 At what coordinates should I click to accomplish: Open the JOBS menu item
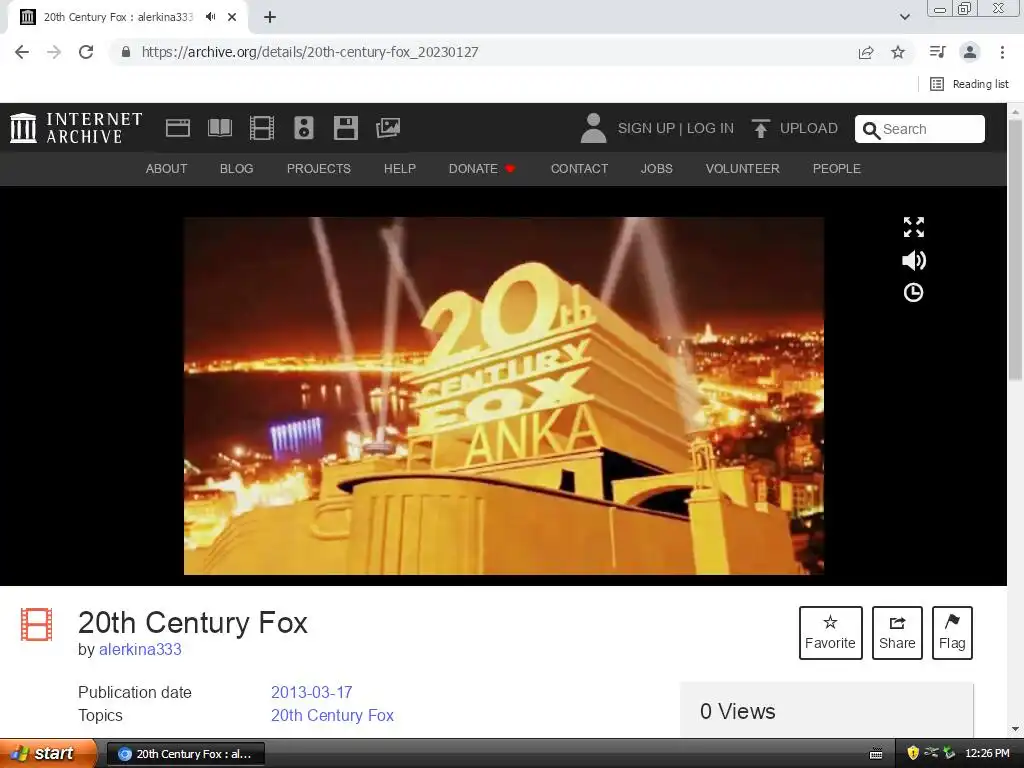pos(656,168)
